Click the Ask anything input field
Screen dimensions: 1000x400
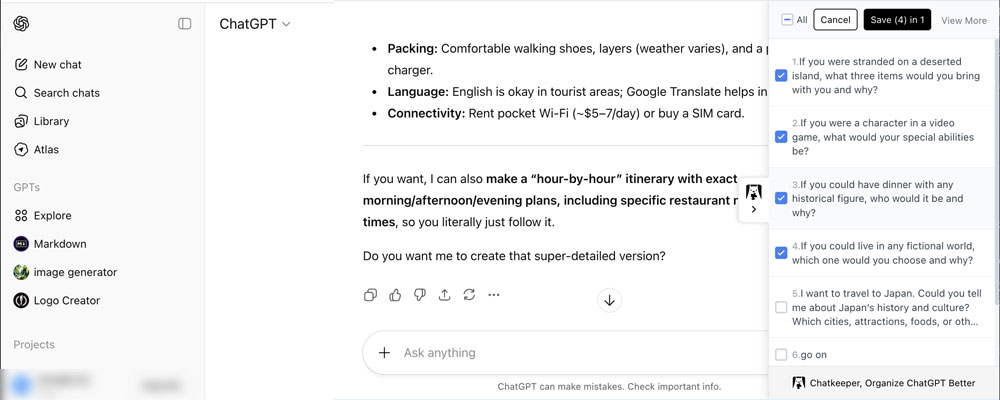point(560,353)
